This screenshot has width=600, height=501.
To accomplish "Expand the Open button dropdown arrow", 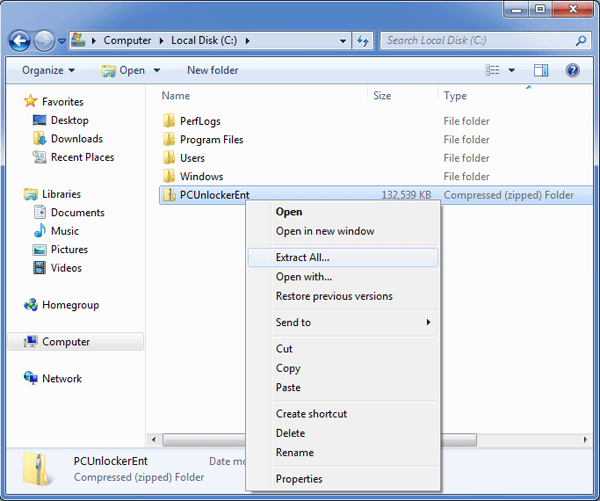I will pos(157,70).
